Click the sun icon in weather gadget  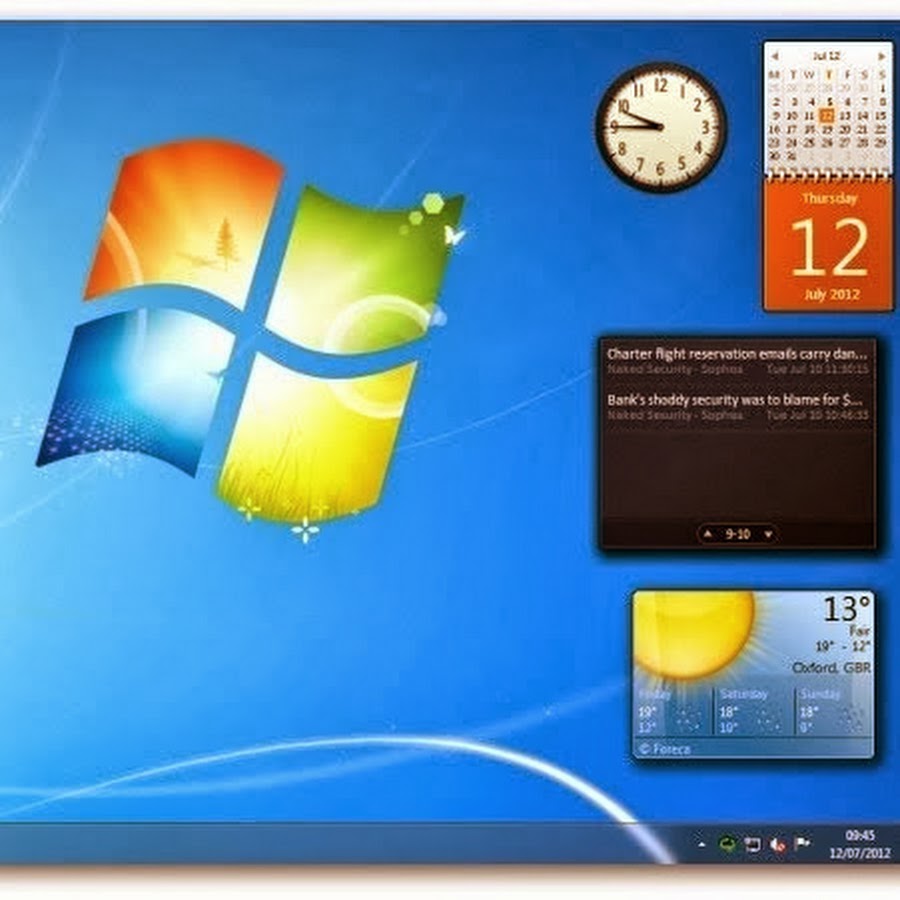point(695,632)
